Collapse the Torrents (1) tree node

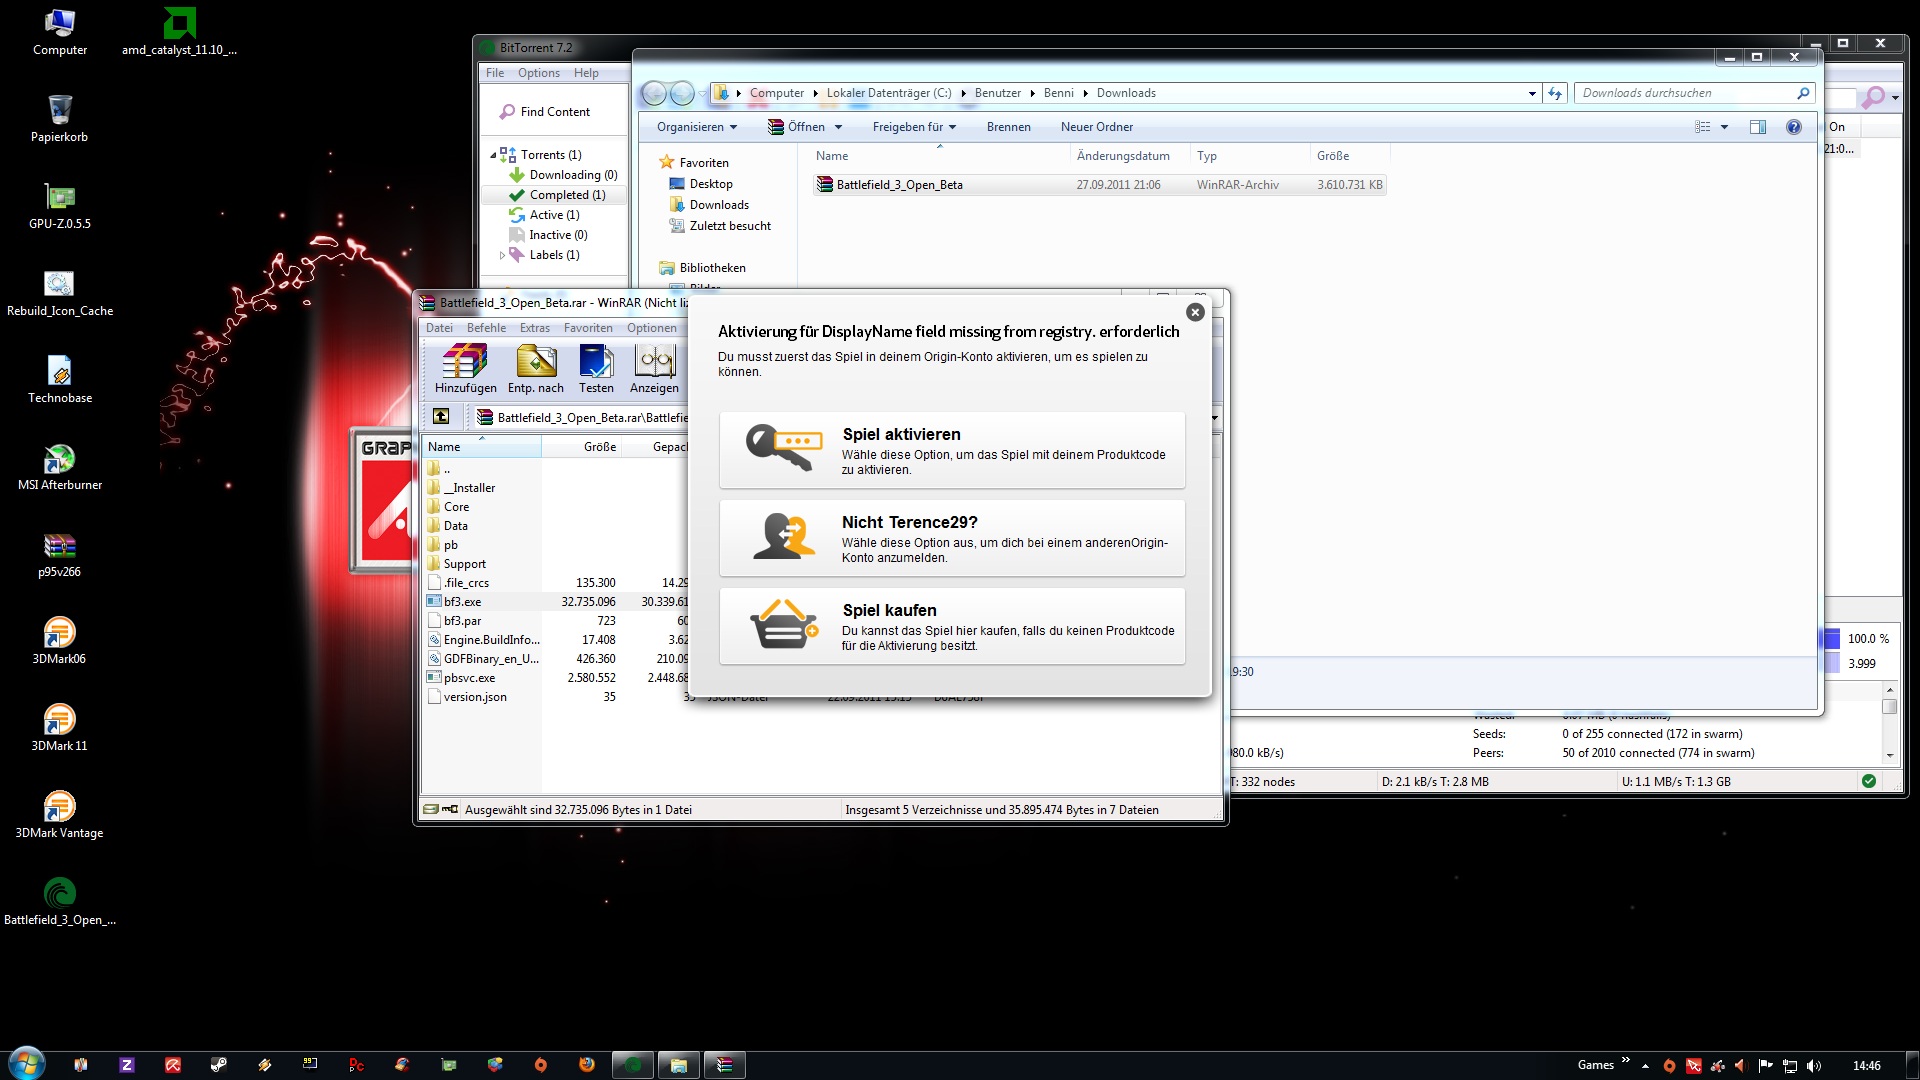493,155
